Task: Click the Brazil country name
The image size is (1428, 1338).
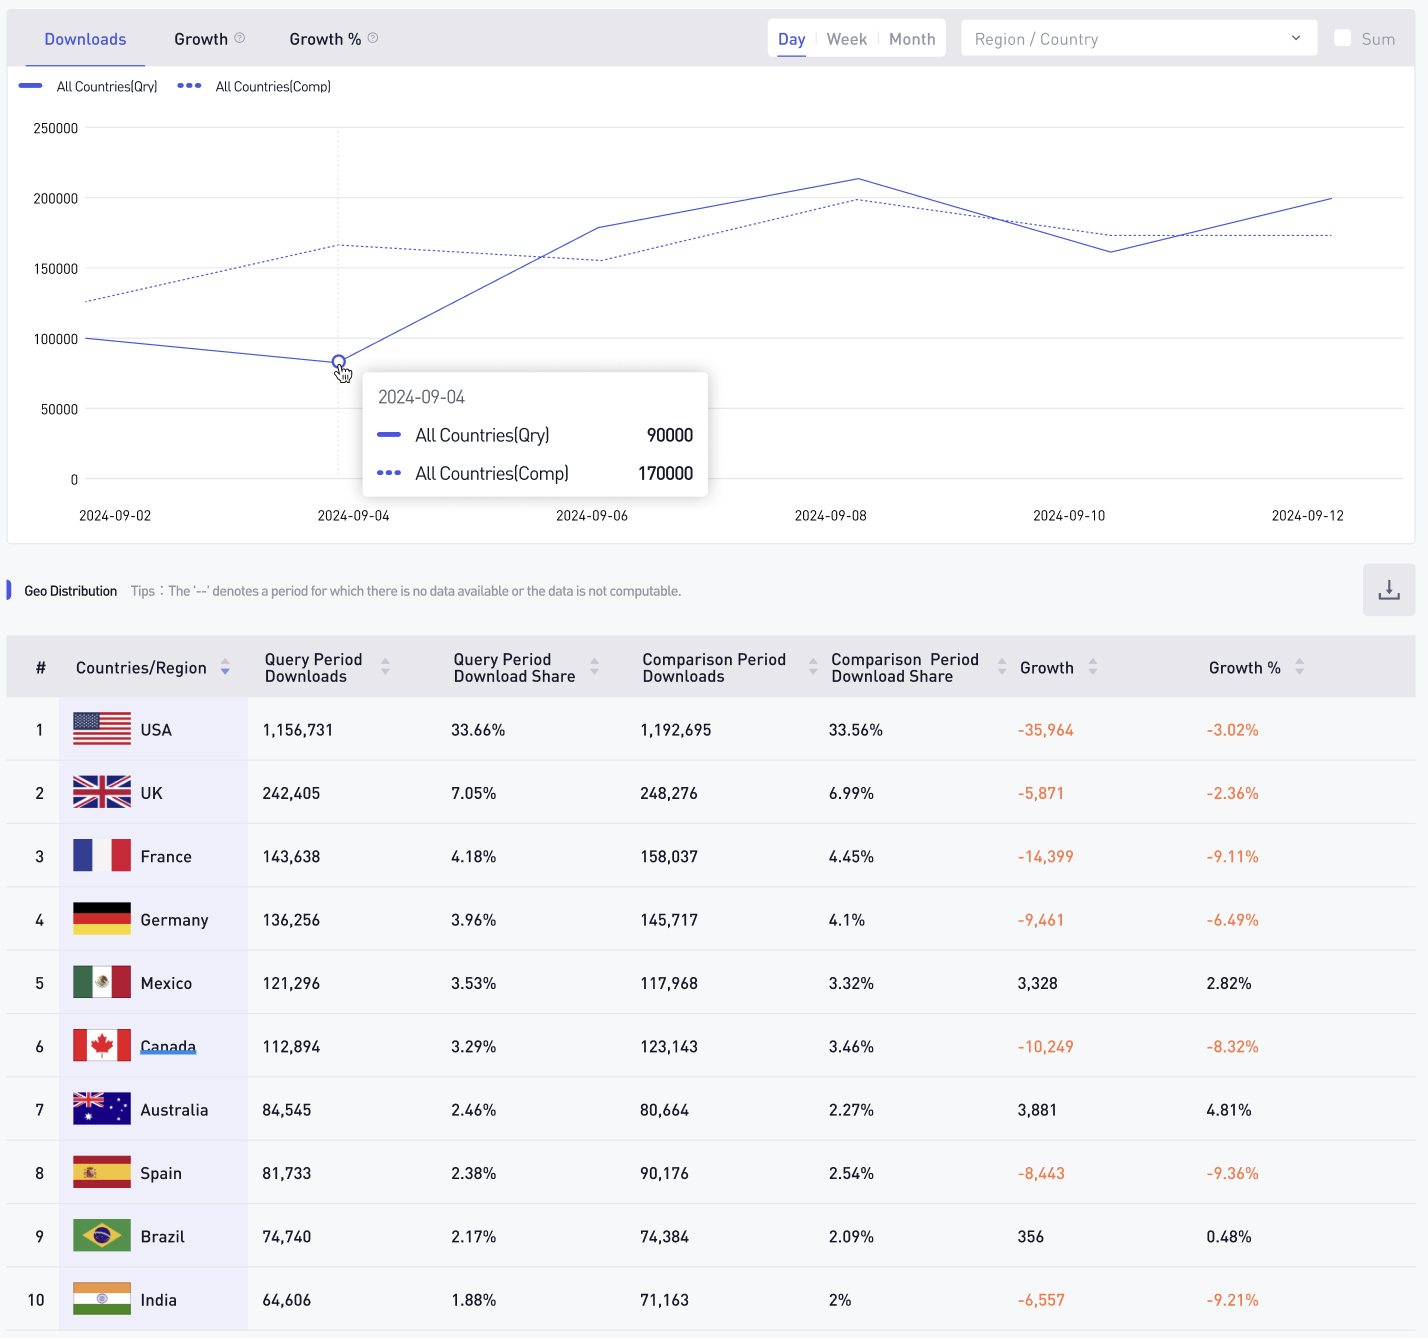Action: point(162,1237)
